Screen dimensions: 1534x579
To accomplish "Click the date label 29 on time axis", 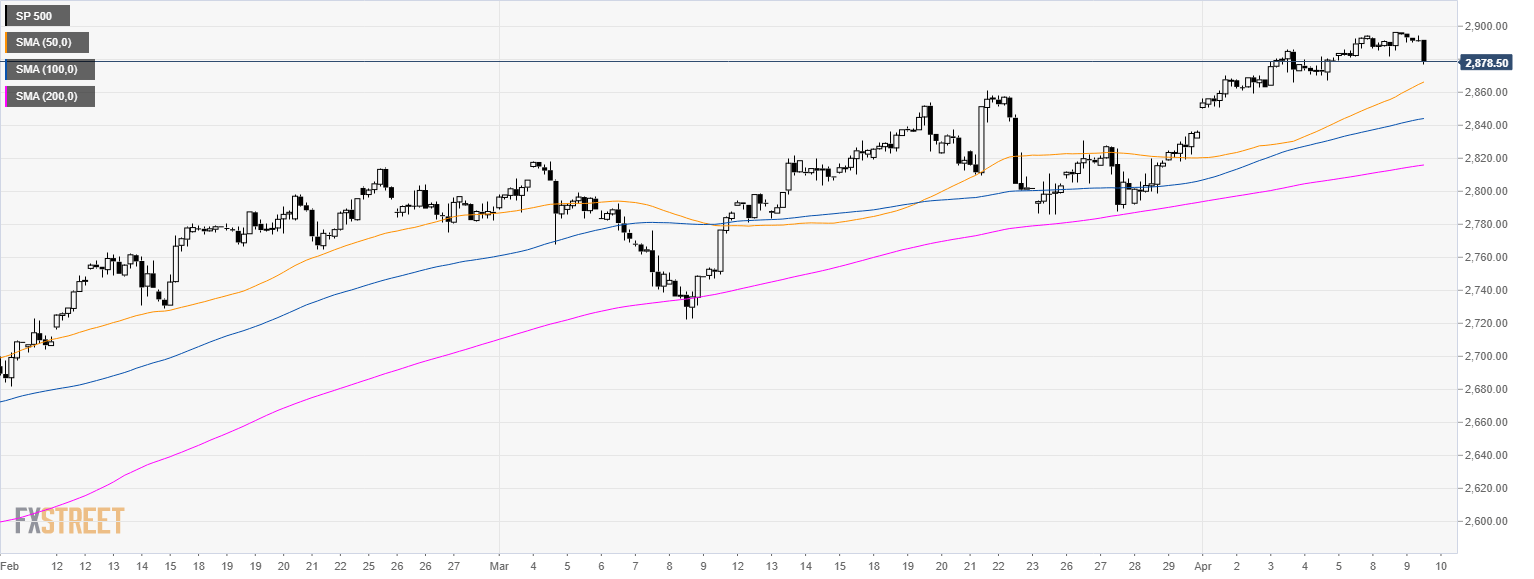I will (1168, 566).
